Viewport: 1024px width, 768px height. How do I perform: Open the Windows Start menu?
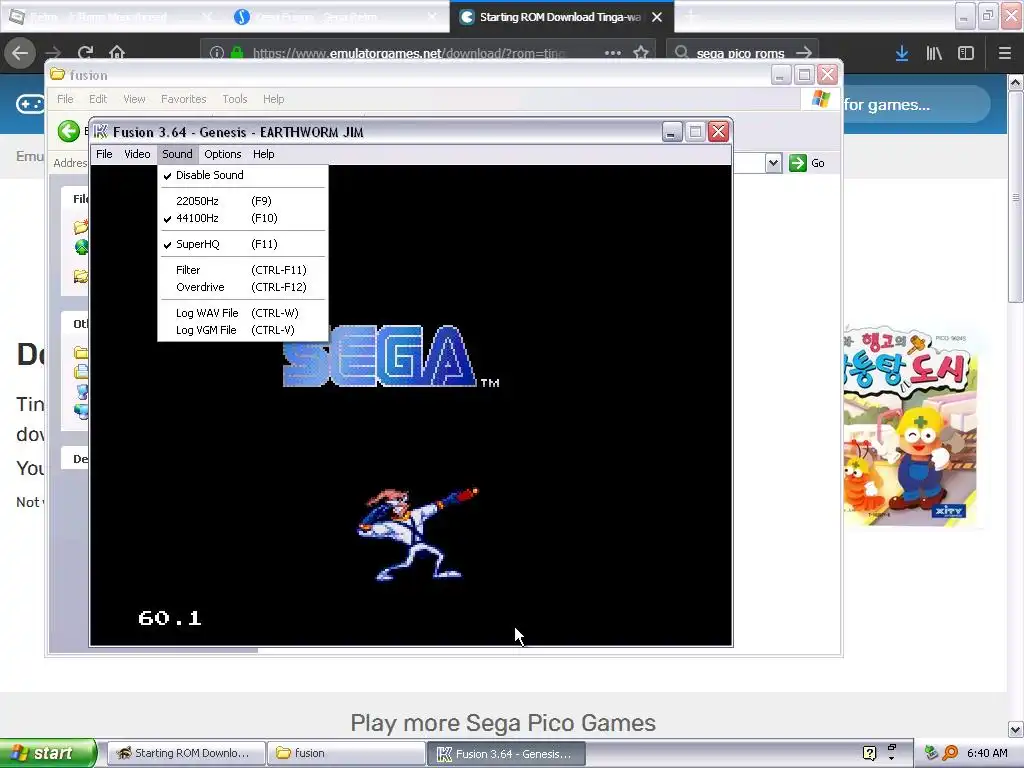[x=48, y=753]
